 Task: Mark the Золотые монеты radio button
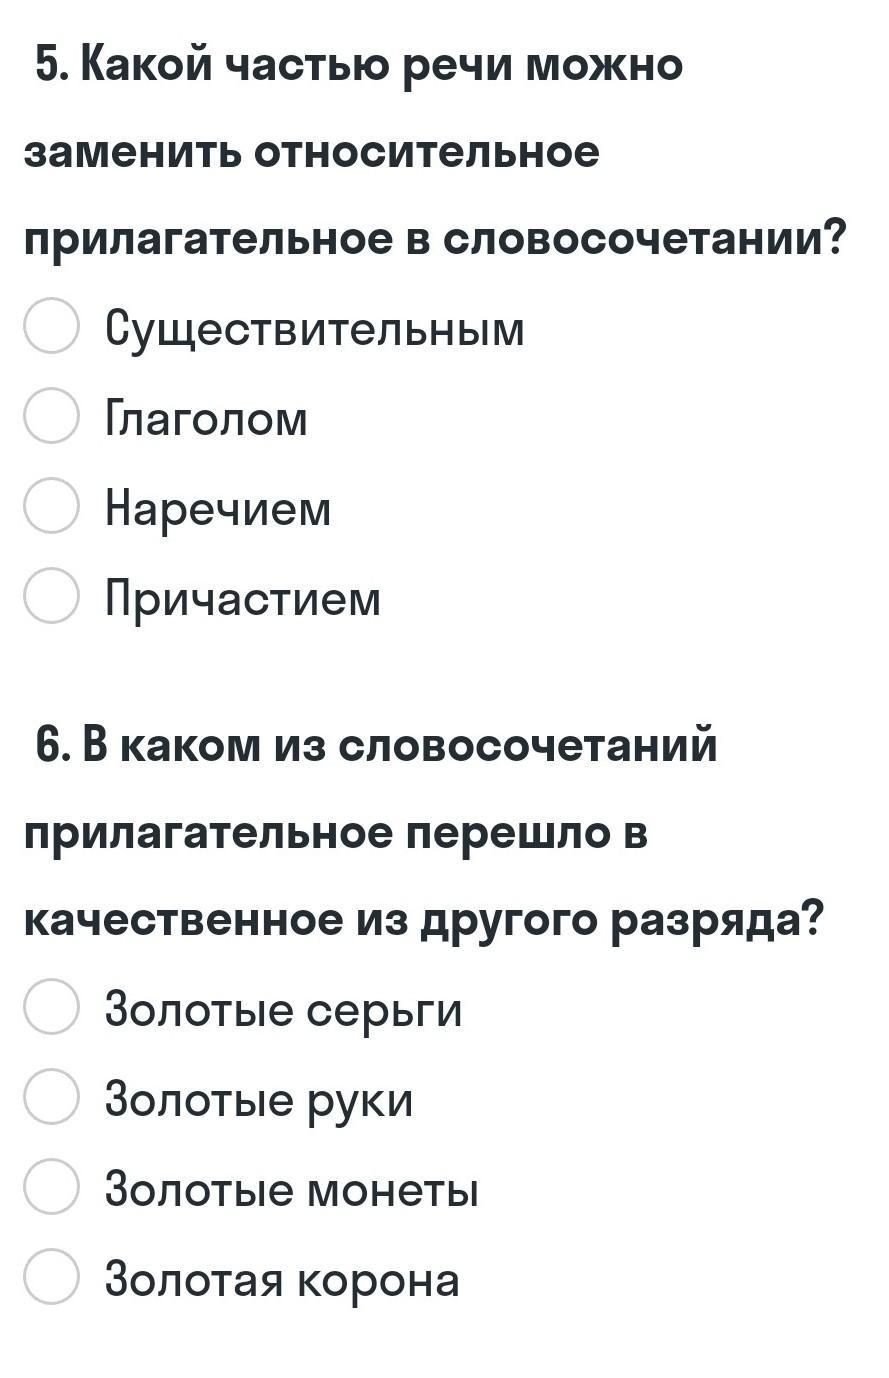coord(51,1187)
